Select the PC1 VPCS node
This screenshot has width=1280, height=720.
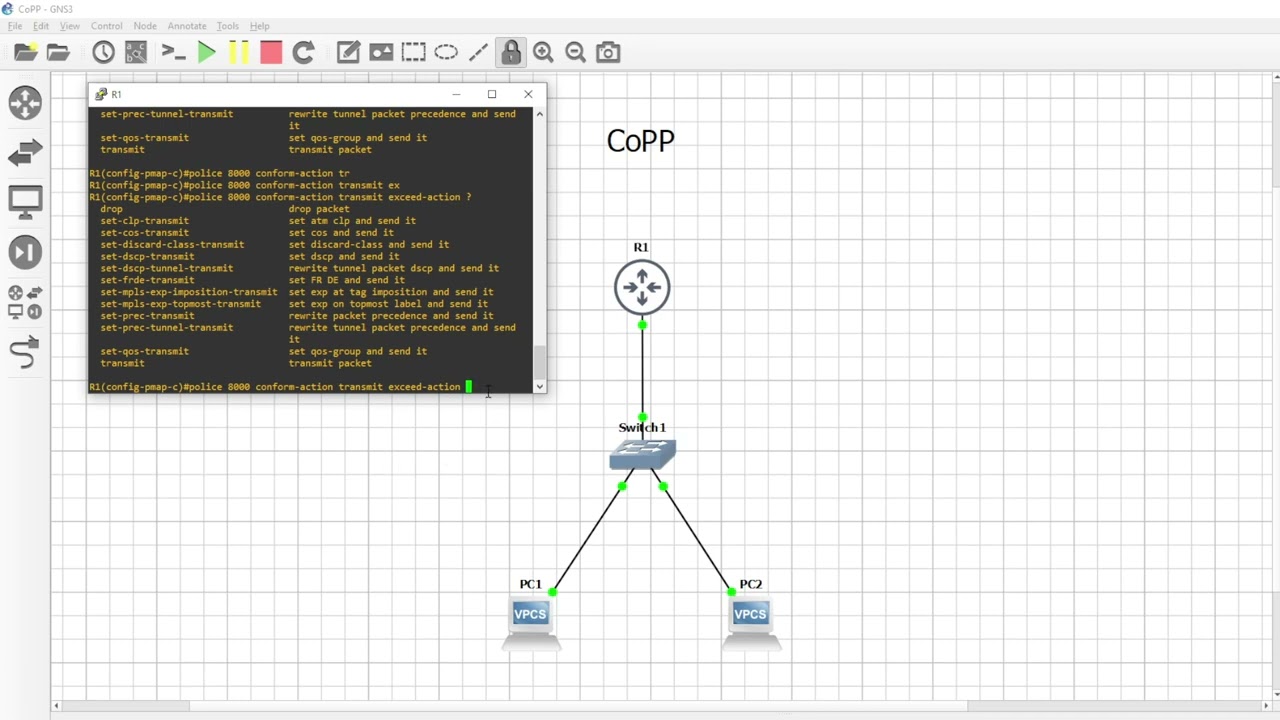[x=530, y=622]
